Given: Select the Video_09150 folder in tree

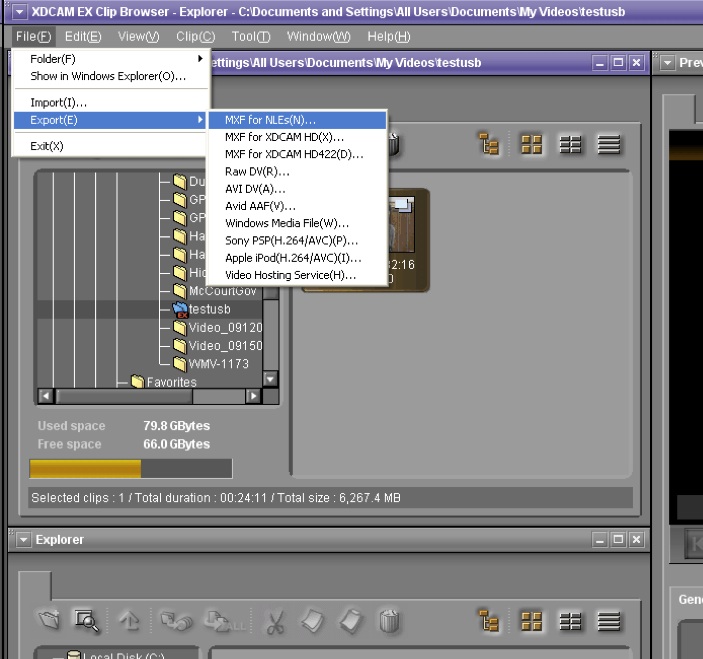Looking at the screenshot, I should pos(217,346).
